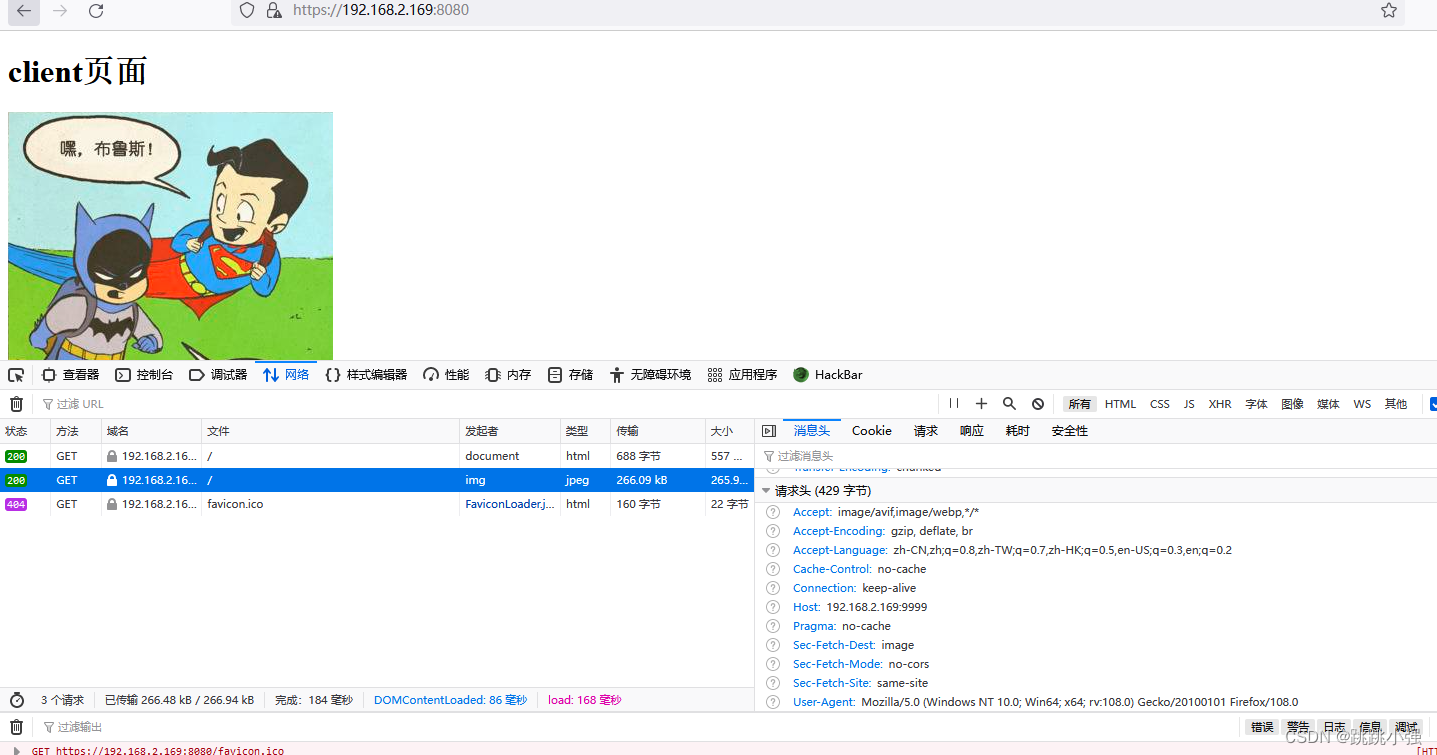This screenshot has width=1437, height=755.
Task: Open the 内存 memory tab
Action: pos(508,375)
